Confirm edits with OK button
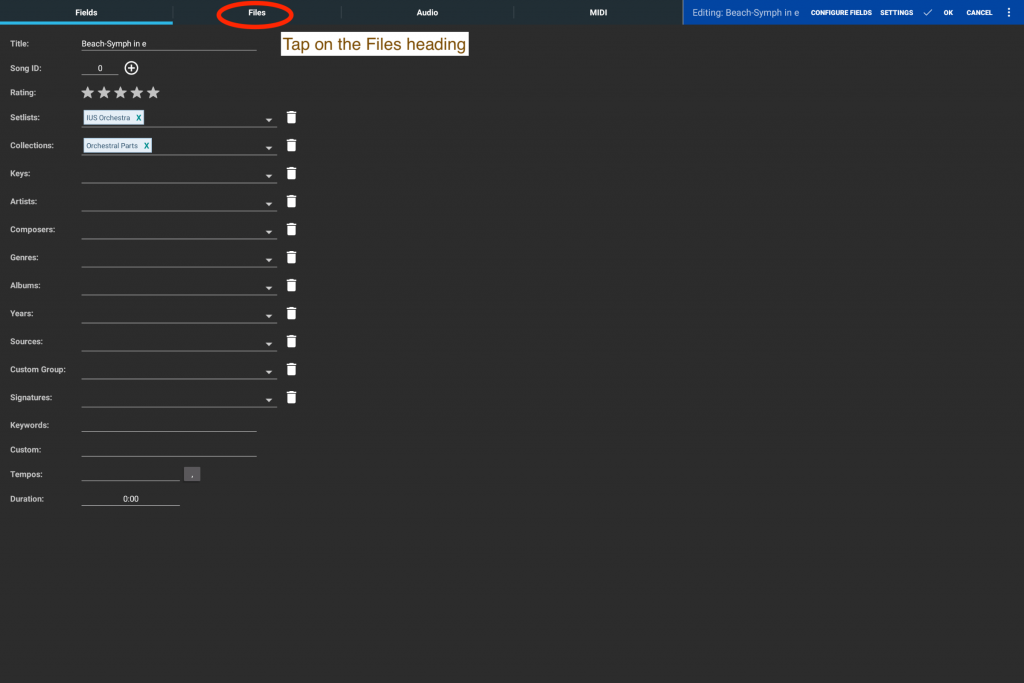Viewport: 1024px width, 683px height. (x=948, y=12)
